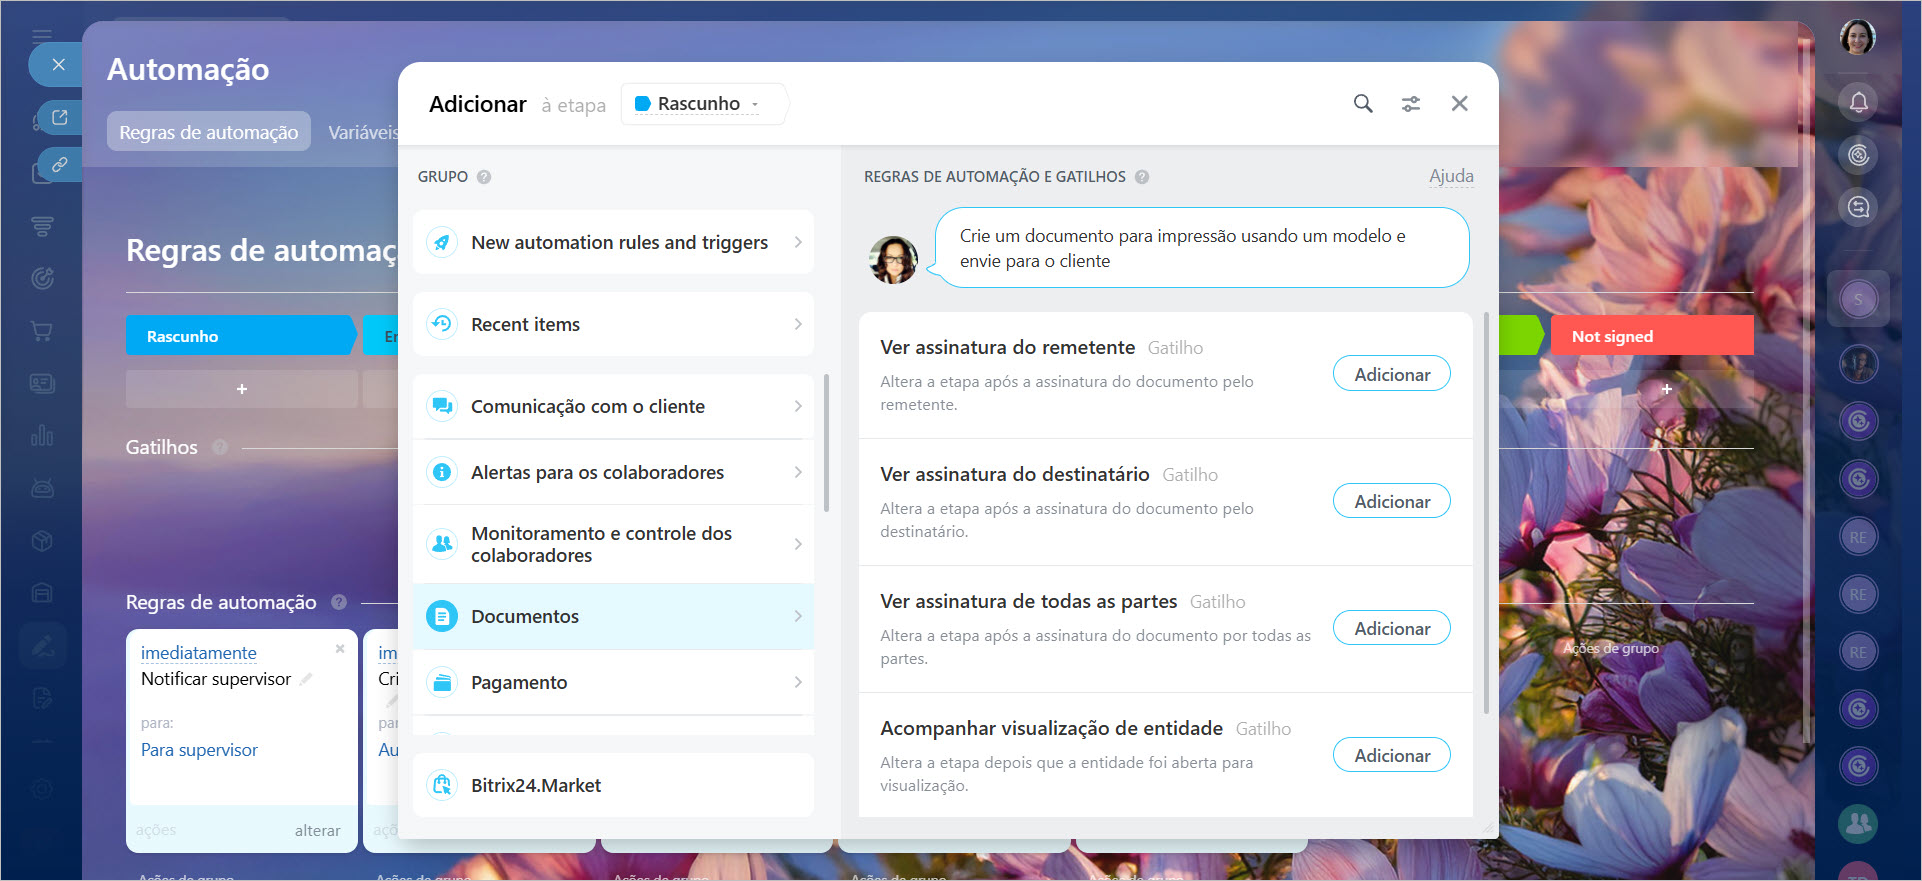Select the red Not signed stage
1922x881 pixels.
[x=1651, y=336]
